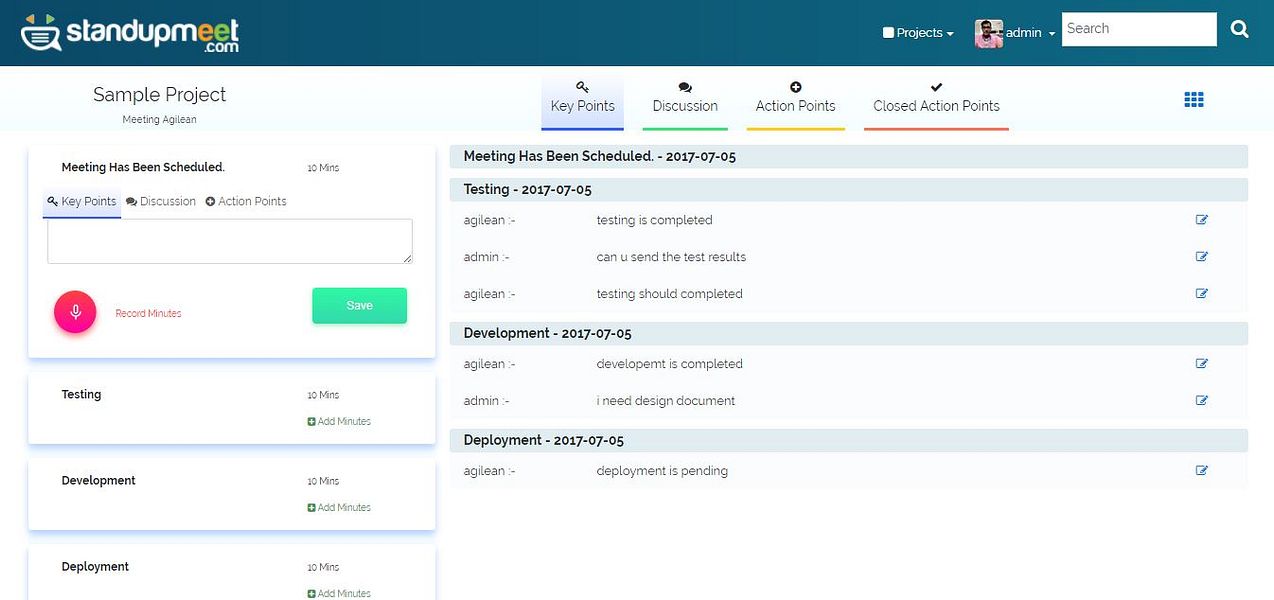Select the Testing agenda card title
Screen dimensions: 1274x600
coord(81,395)
